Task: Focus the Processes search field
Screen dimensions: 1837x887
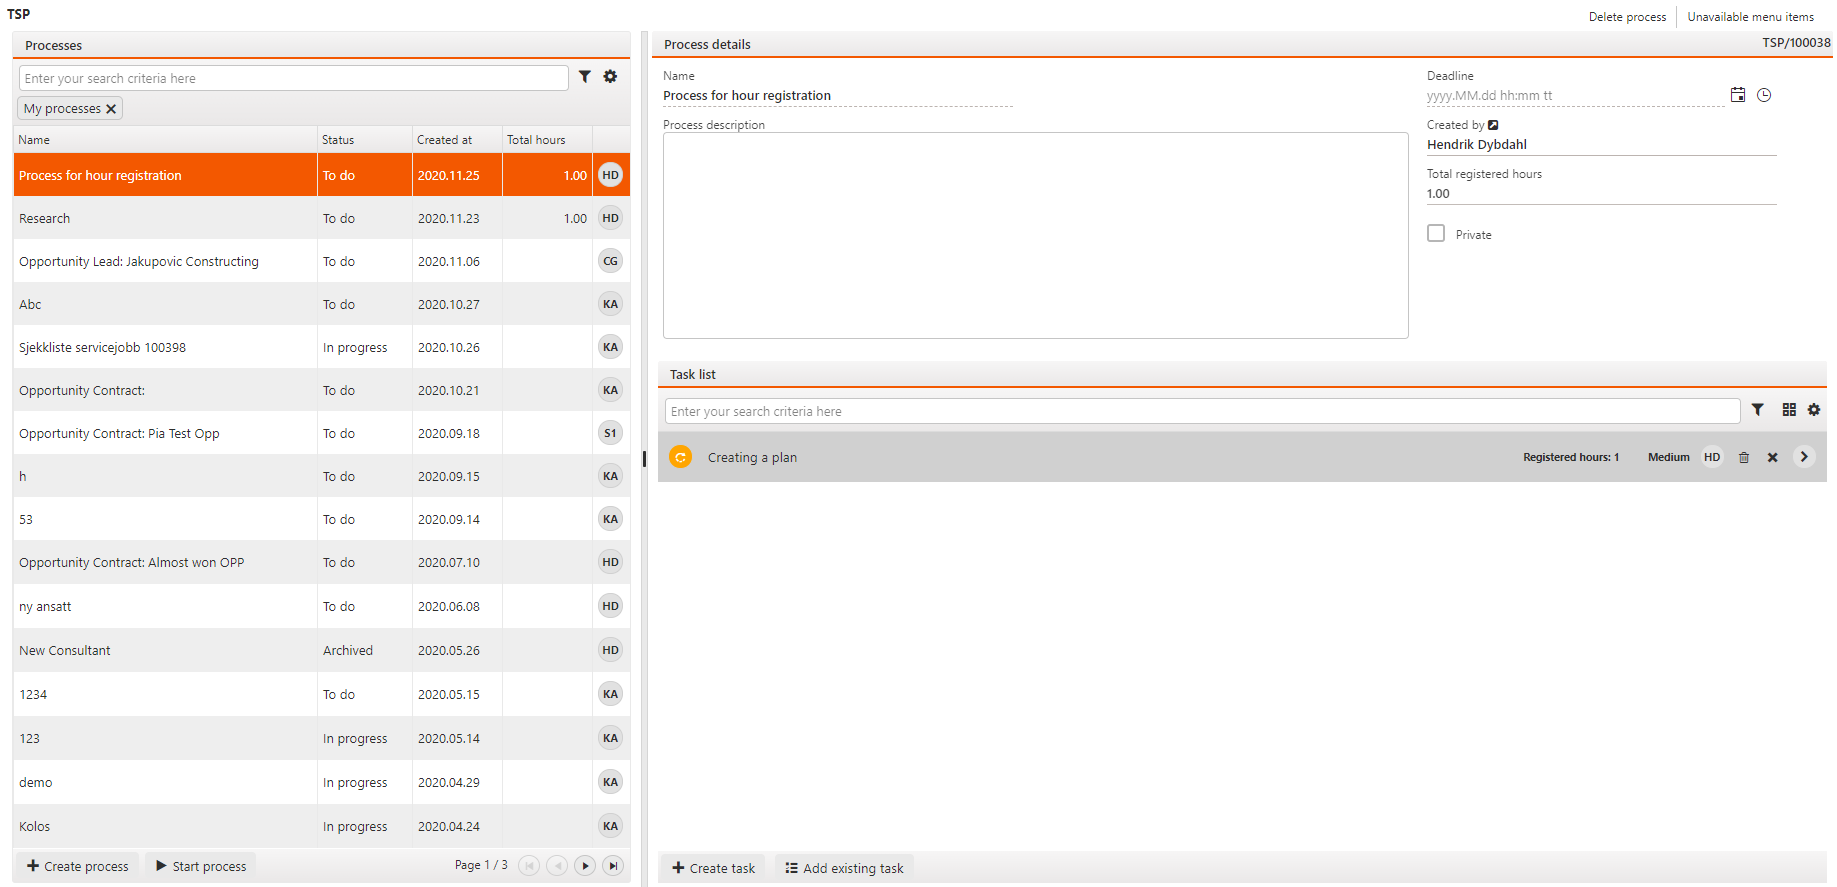Action: click(x=294, y=78)
